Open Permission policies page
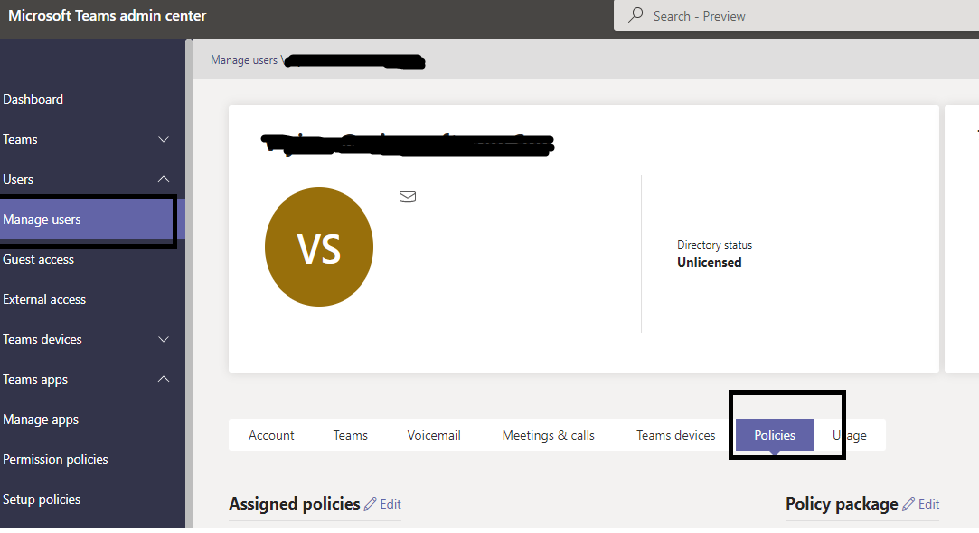 [x=56, y=460]
